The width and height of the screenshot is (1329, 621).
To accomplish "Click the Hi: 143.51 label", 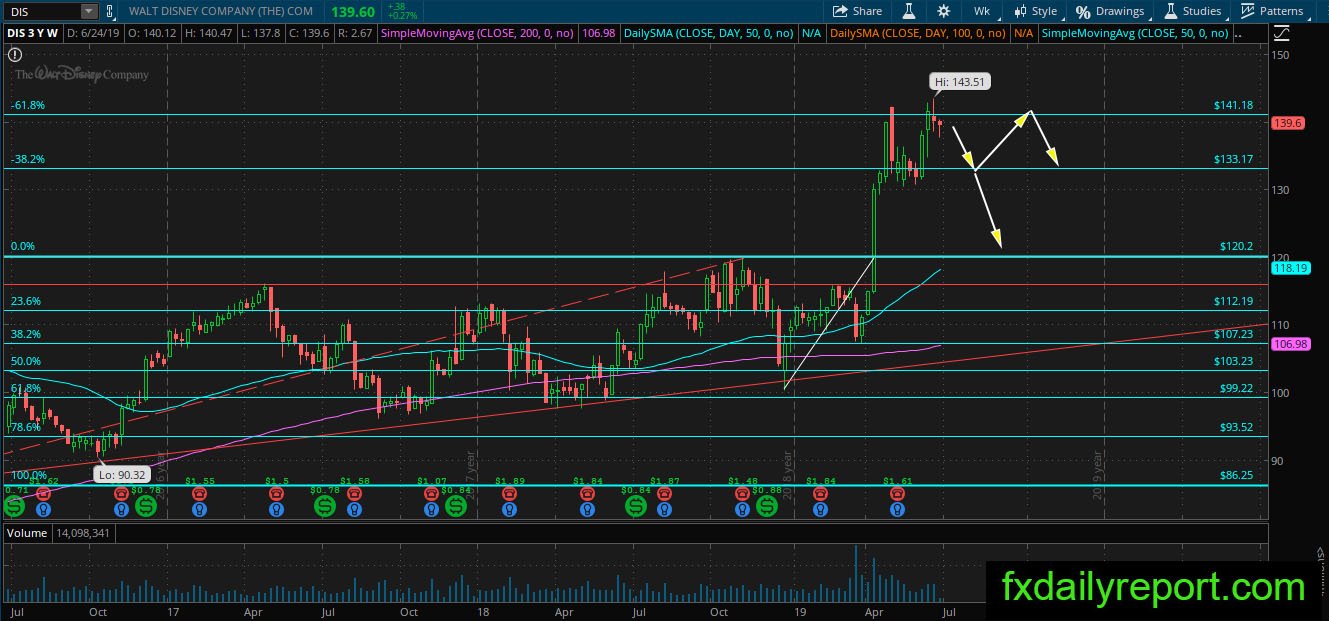I will point(961,82).
